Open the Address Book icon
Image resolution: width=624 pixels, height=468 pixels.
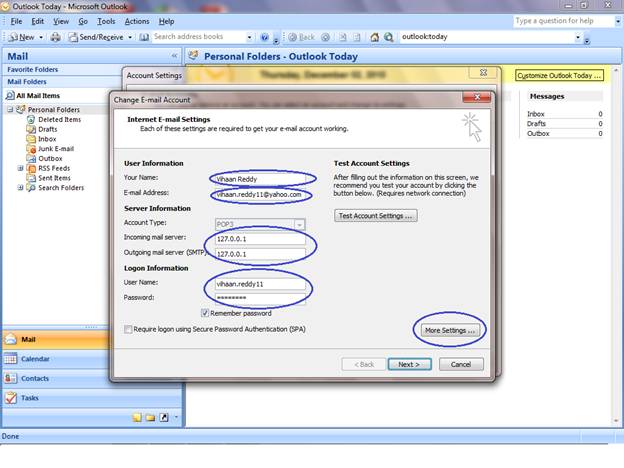click(144, 37)
